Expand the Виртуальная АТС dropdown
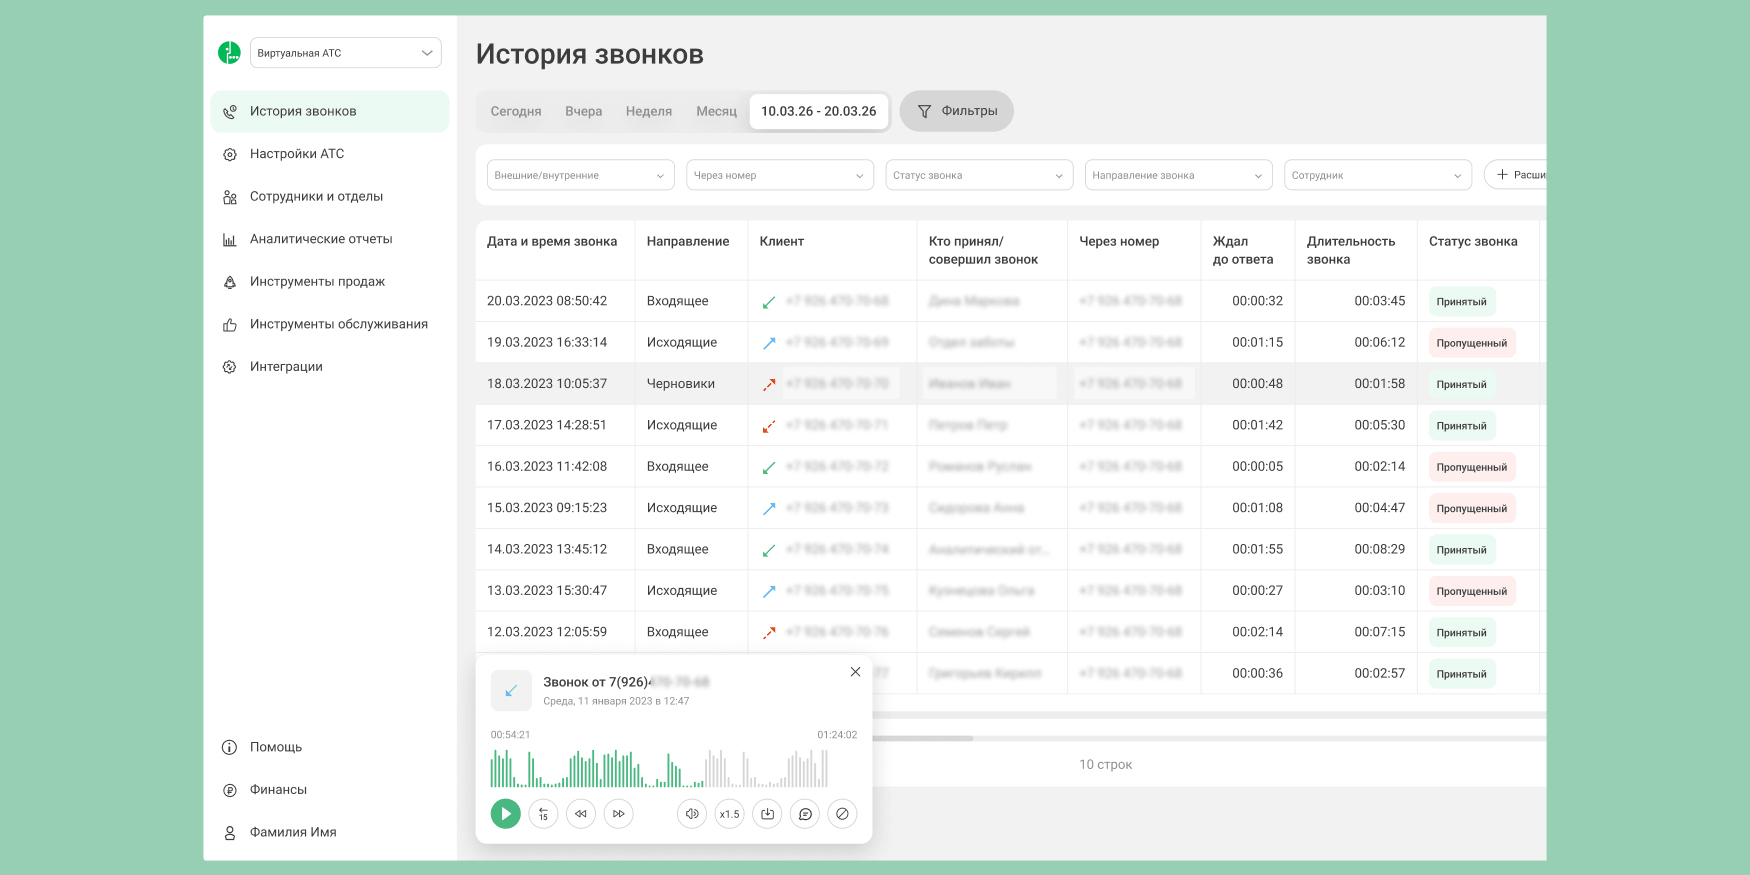Screen dimensions: 1750x875 [x=346, y=53]
